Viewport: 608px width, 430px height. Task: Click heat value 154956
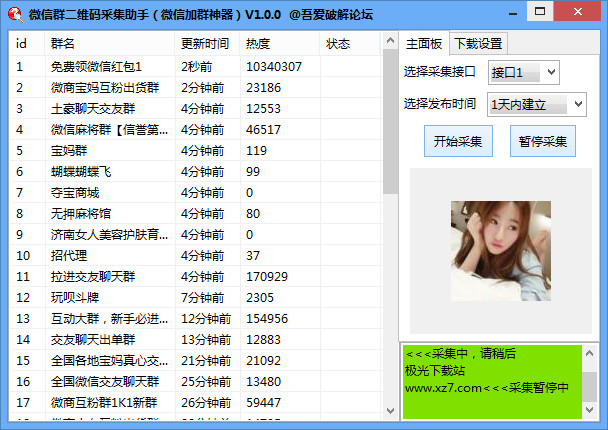(267, 319)
